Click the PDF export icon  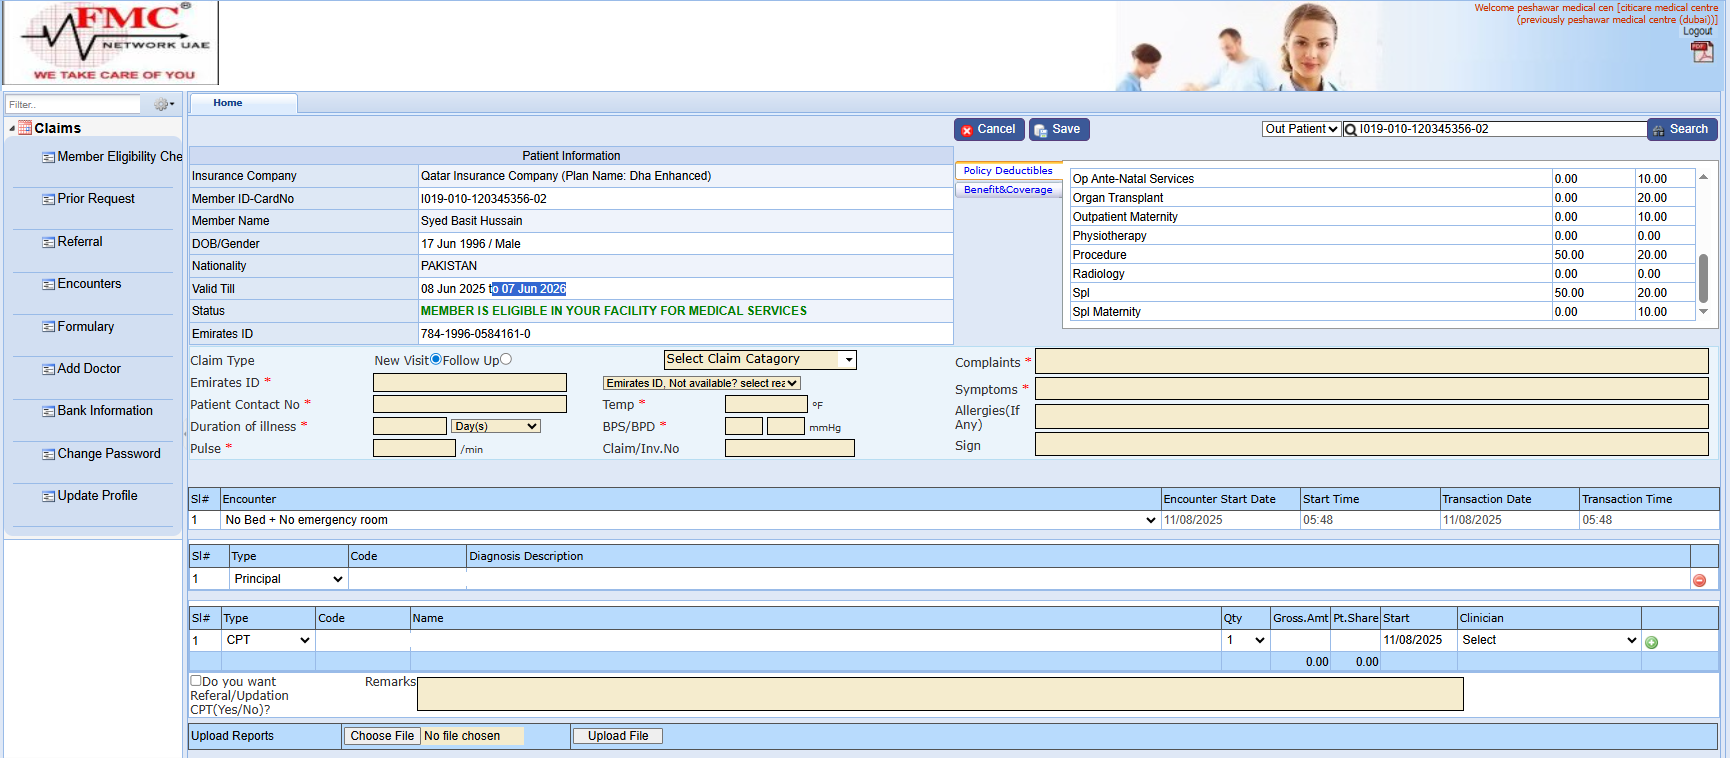tap(1702, 52)
